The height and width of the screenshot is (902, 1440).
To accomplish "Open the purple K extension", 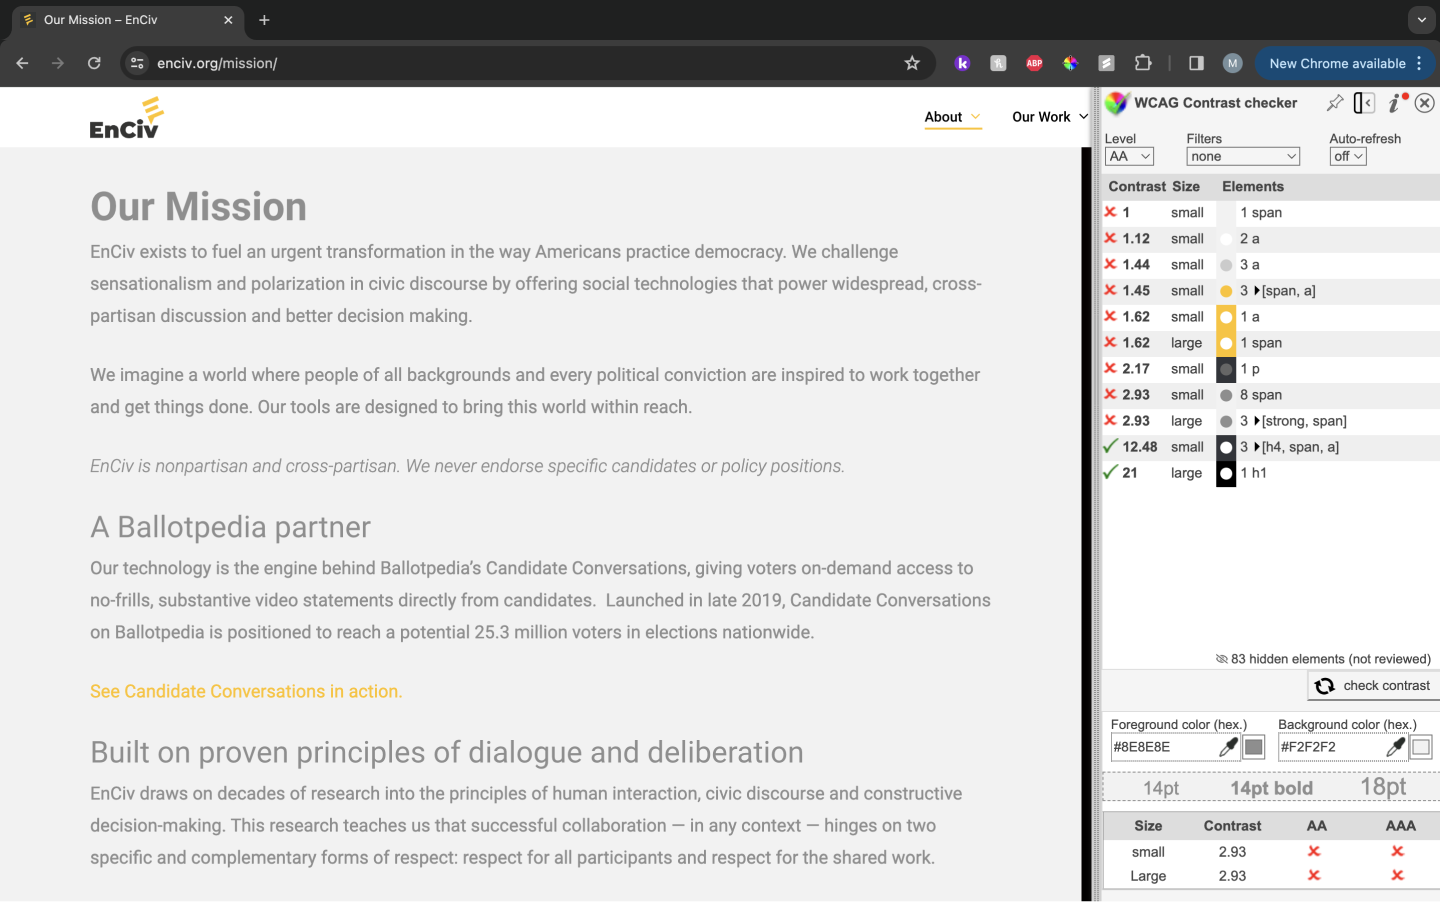I will point(962,63).
